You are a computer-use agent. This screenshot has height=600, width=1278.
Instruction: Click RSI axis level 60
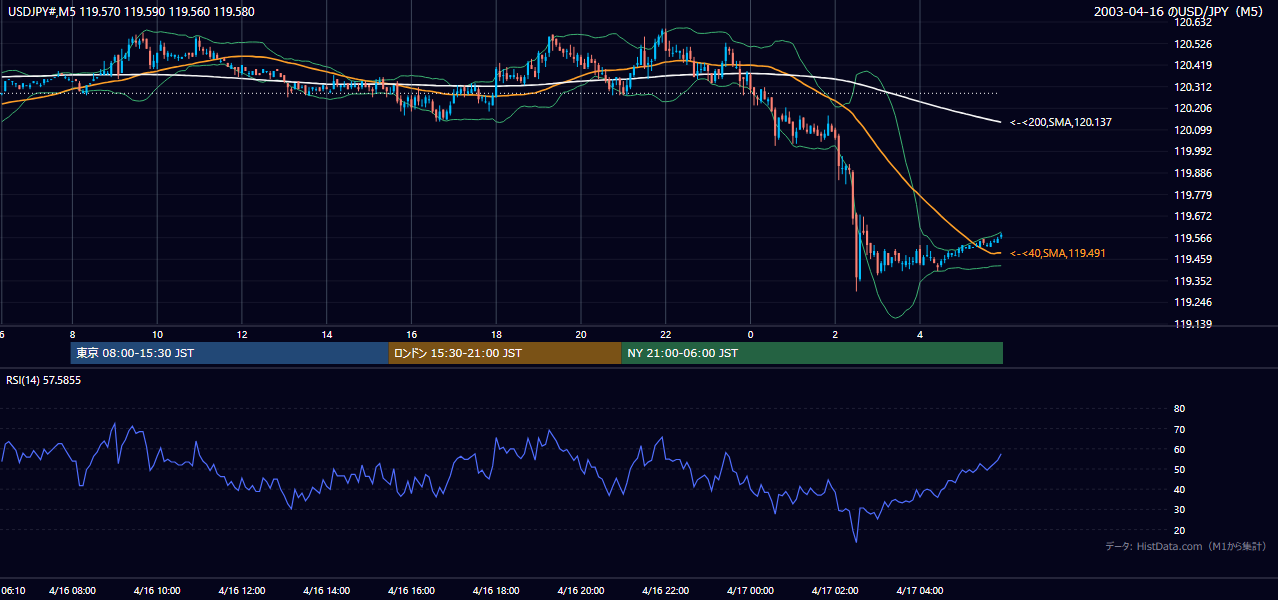[x=1179, y=449]
